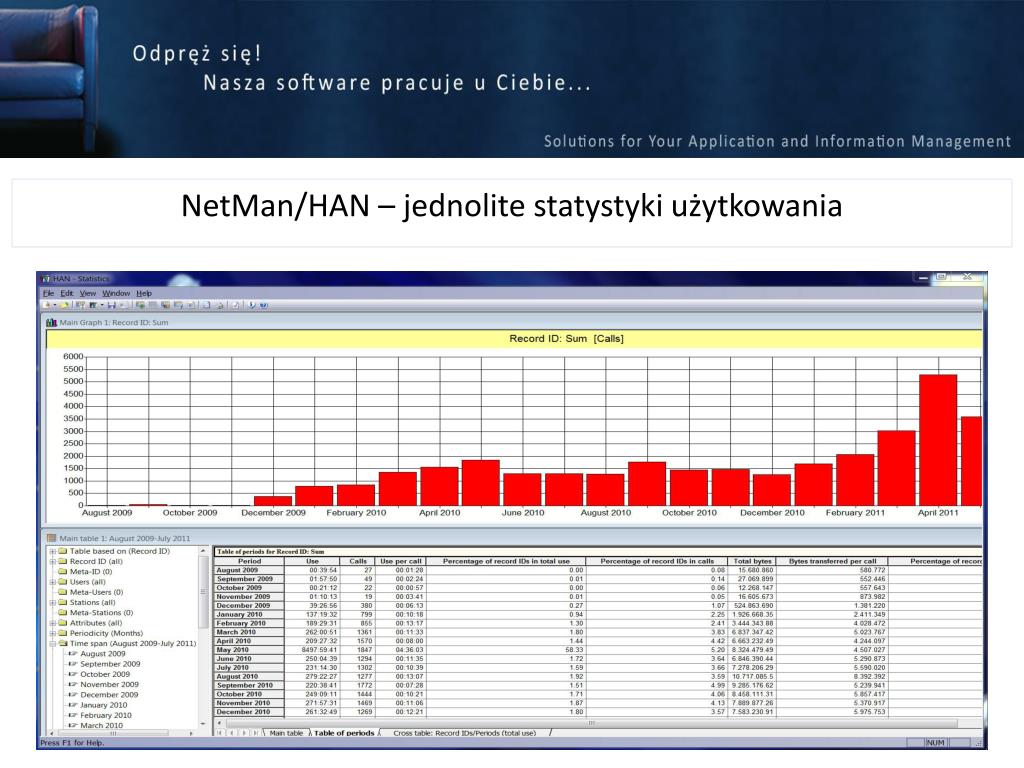Click the Main Graph 1 chart icon
Screen dimensions: 1024x768
(52, 323)
